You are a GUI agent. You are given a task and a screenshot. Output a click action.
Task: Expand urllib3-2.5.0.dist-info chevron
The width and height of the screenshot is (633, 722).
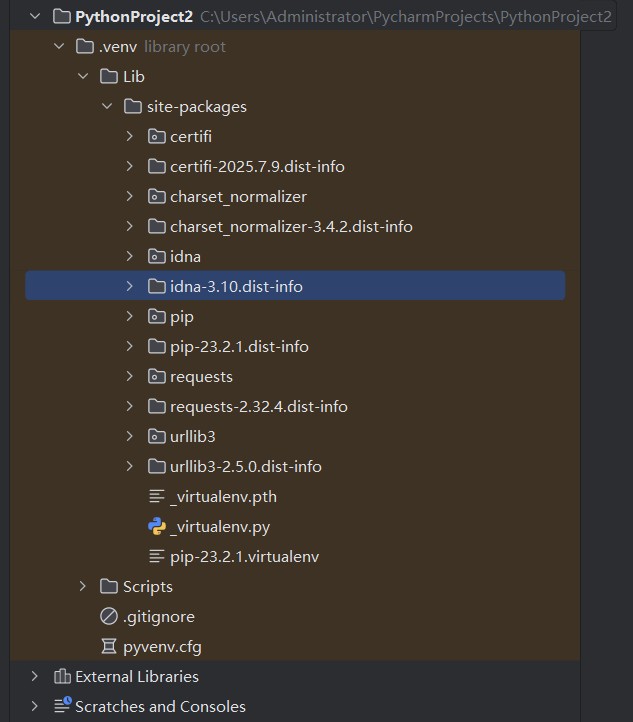(x=130, y=466)
